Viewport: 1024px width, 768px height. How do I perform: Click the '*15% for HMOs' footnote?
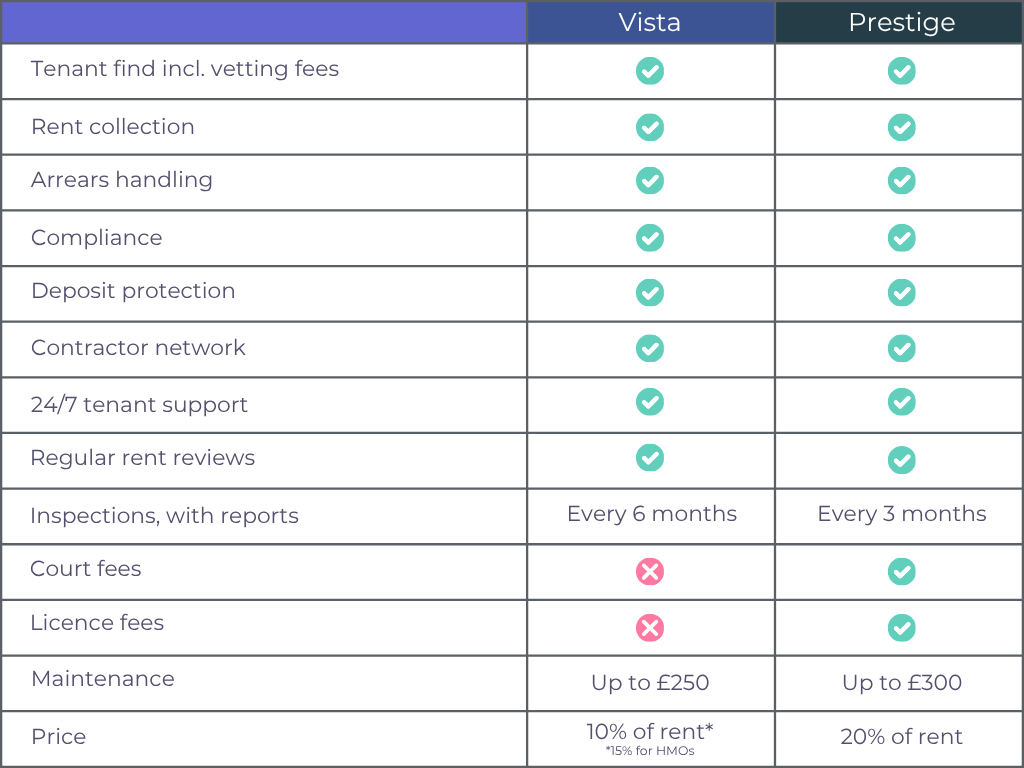tap(650, 751)
